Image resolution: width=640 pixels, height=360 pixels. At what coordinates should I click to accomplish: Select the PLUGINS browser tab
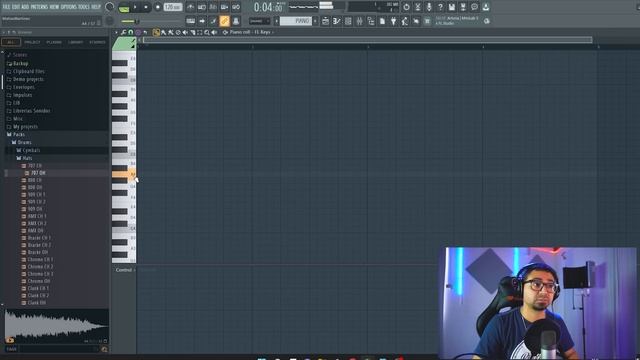pyautogui.click(x=54, y=42)
